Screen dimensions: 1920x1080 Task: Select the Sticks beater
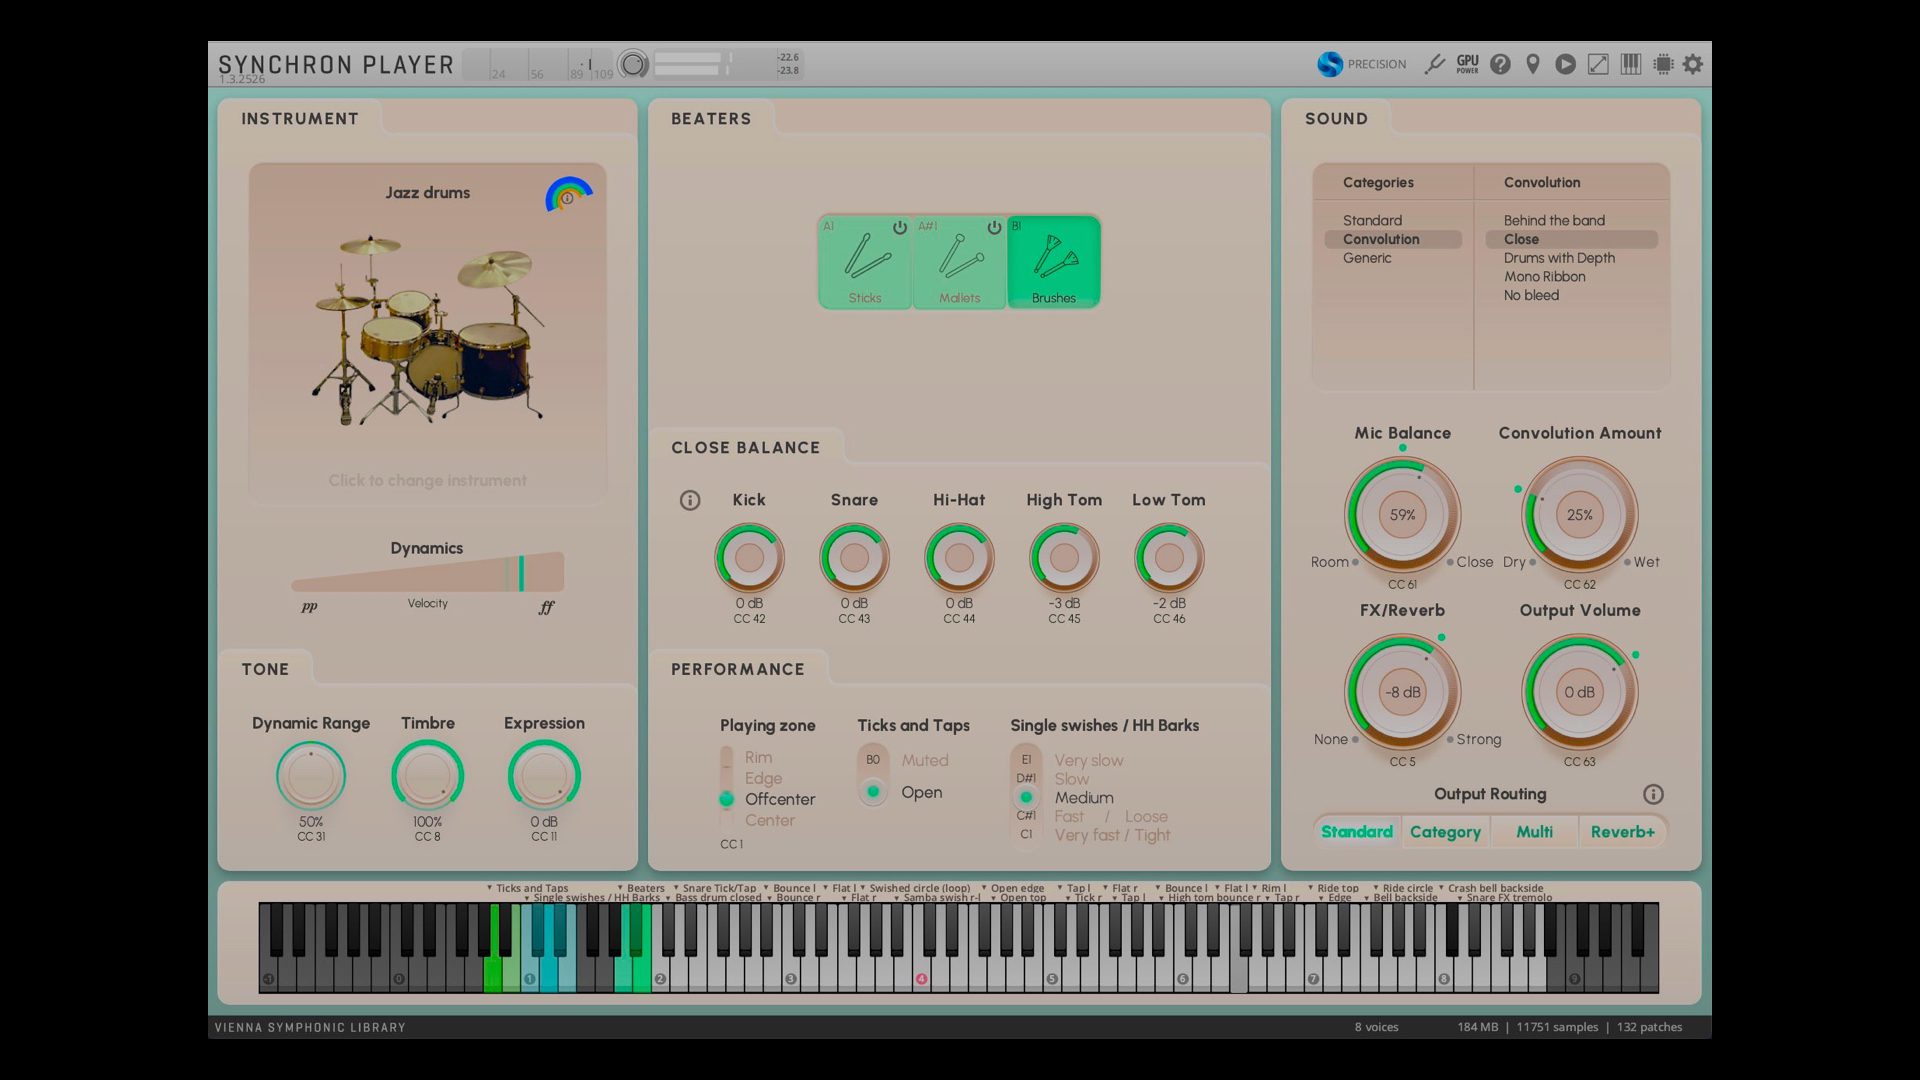pyautogui.click(x=865, y=262)
